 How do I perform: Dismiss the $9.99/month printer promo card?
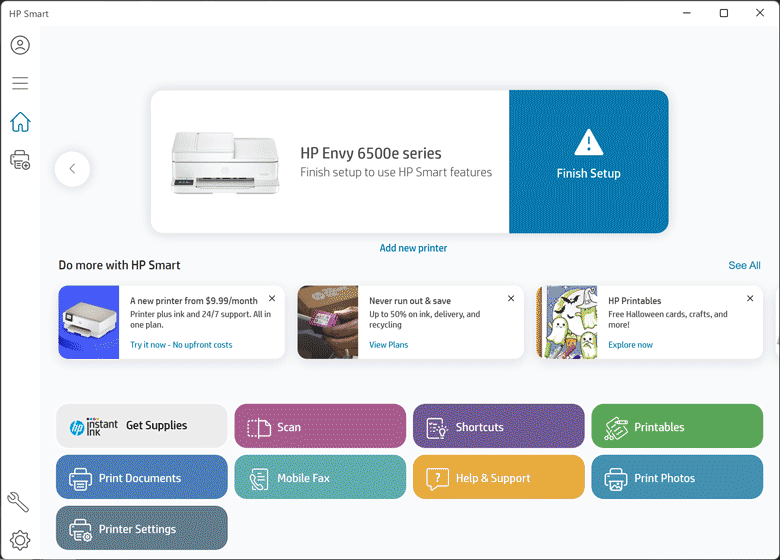[272, 298]
